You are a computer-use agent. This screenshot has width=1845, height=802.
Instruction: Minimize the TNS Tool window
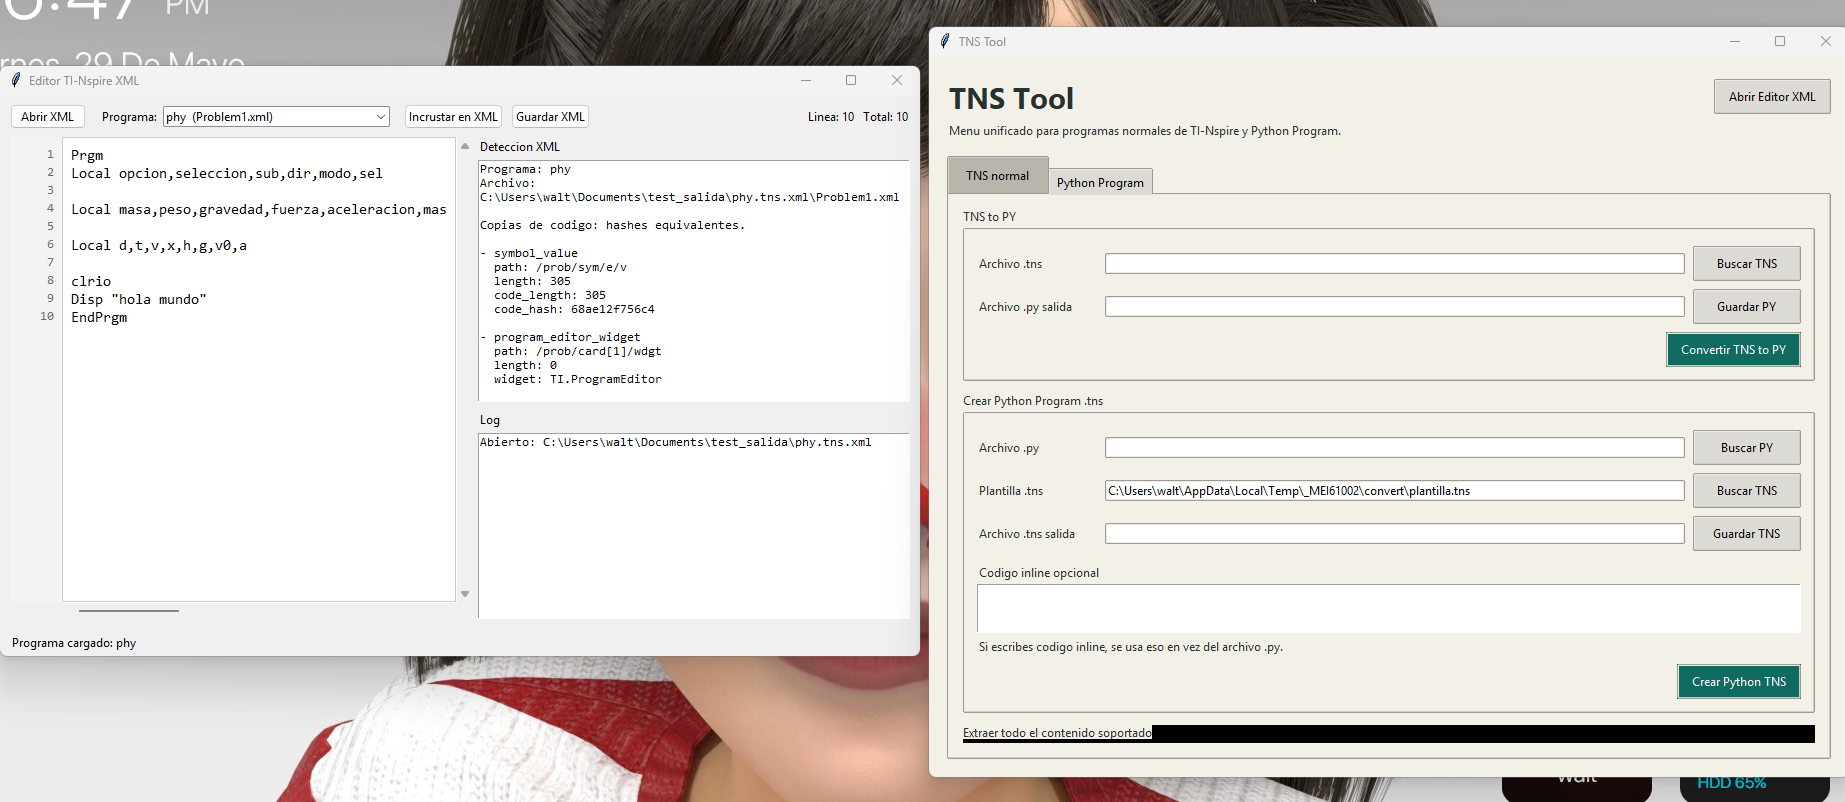point(1735,41)
